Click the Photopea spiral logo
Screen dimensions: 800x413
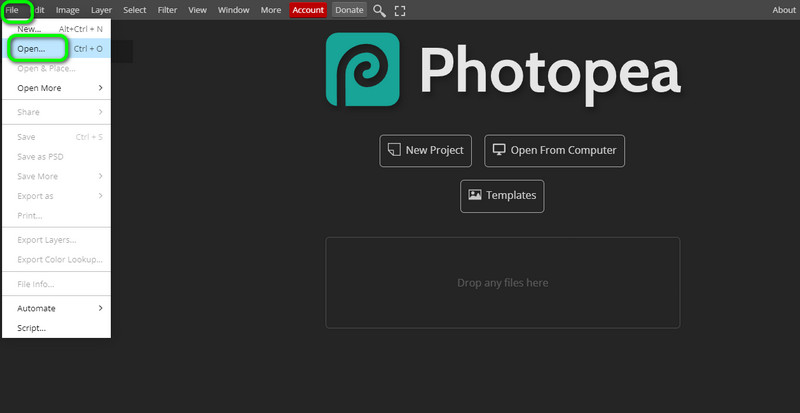[363, 71]
